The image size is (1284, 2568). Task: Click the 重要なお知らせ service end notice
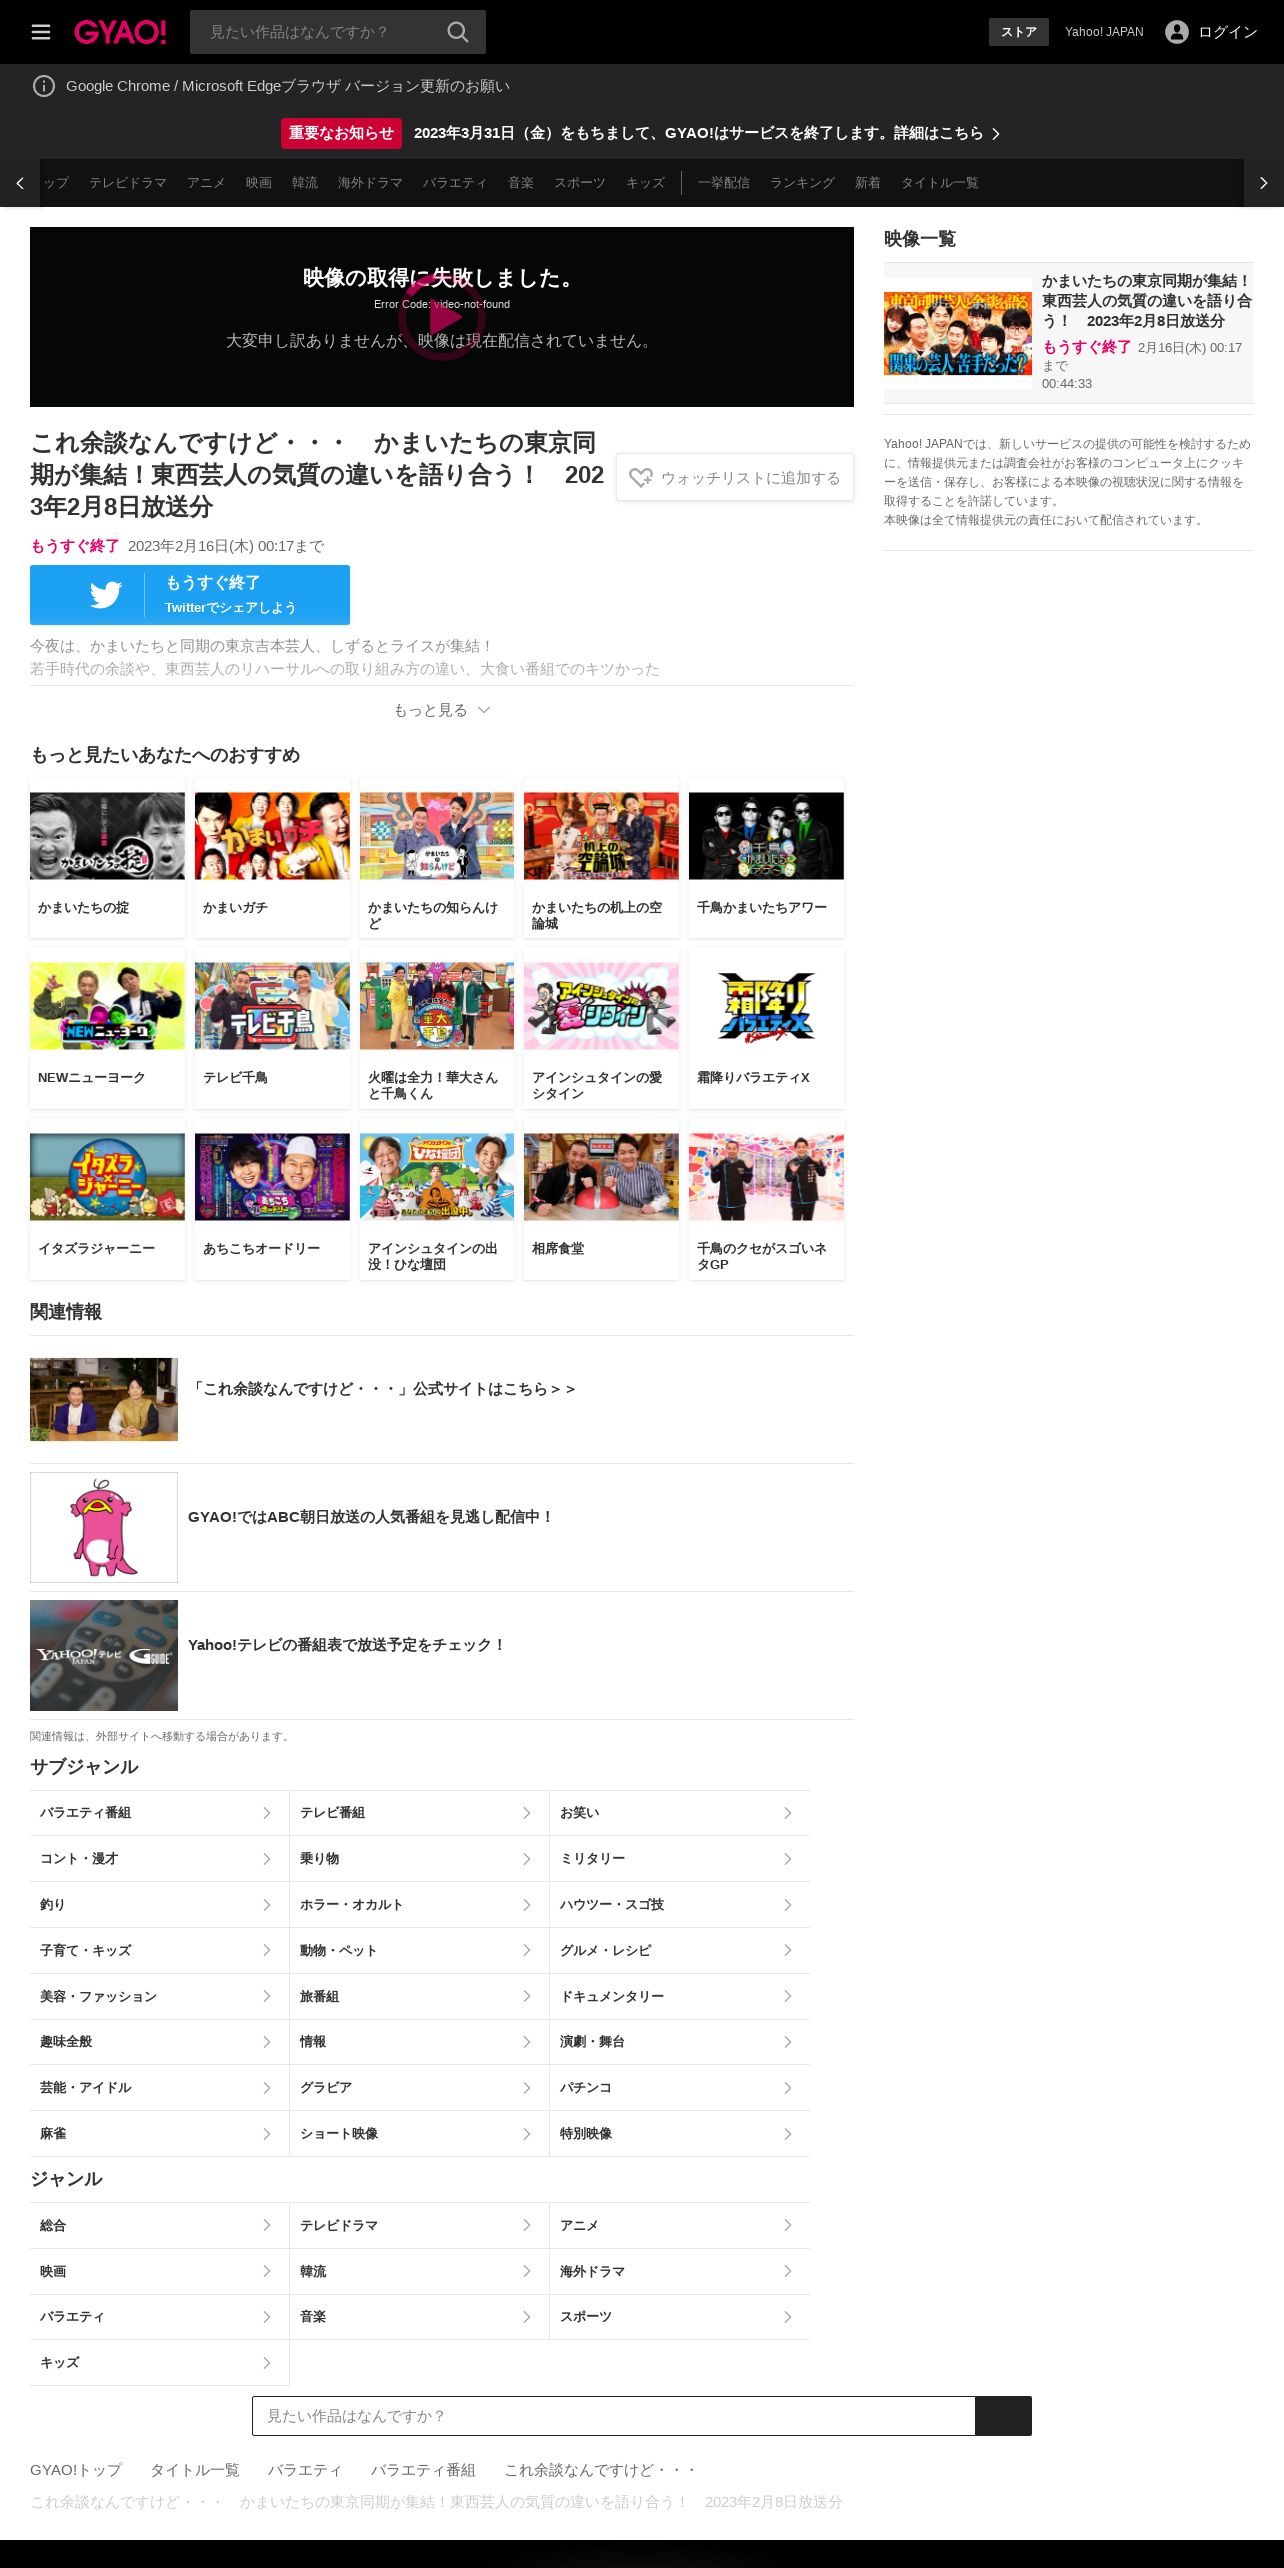click(x=641, y=133)
